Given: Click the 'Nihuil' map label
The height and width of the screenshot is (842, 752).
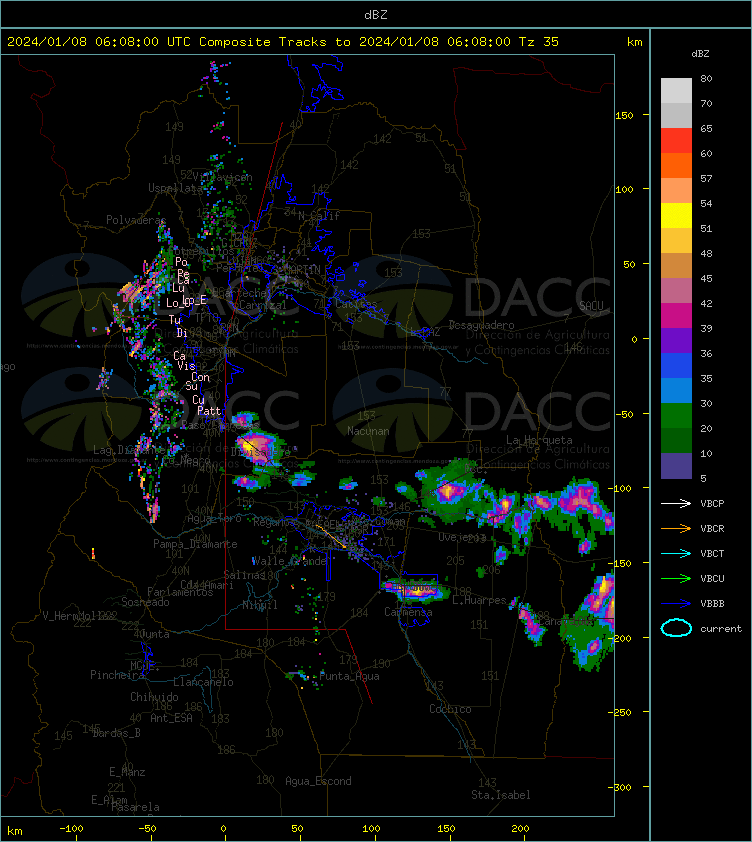Looking at the screenshot, I should pyautogui.click(x=260, y=605).
